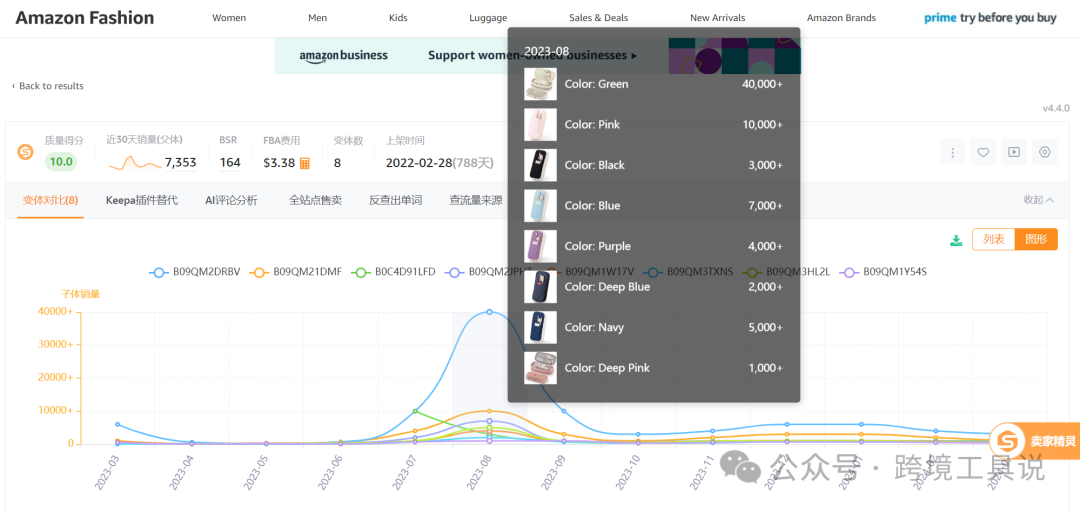Open the 反查出单词 tab

pyautogui.click(x=395, y=200)
